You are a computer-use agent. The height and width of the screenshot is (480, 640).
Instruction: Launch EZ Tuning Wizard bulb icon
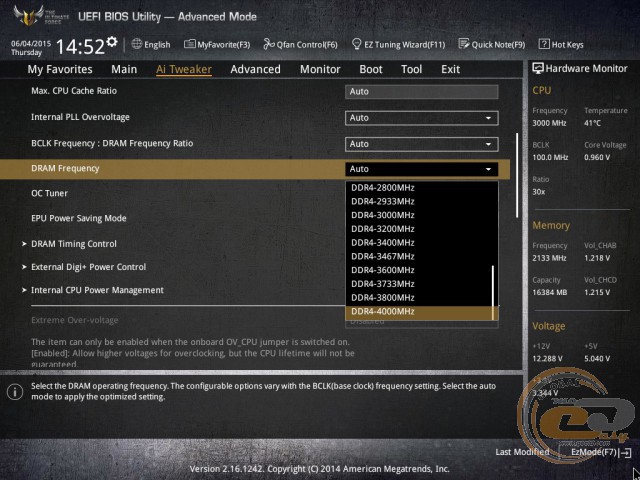356,44
